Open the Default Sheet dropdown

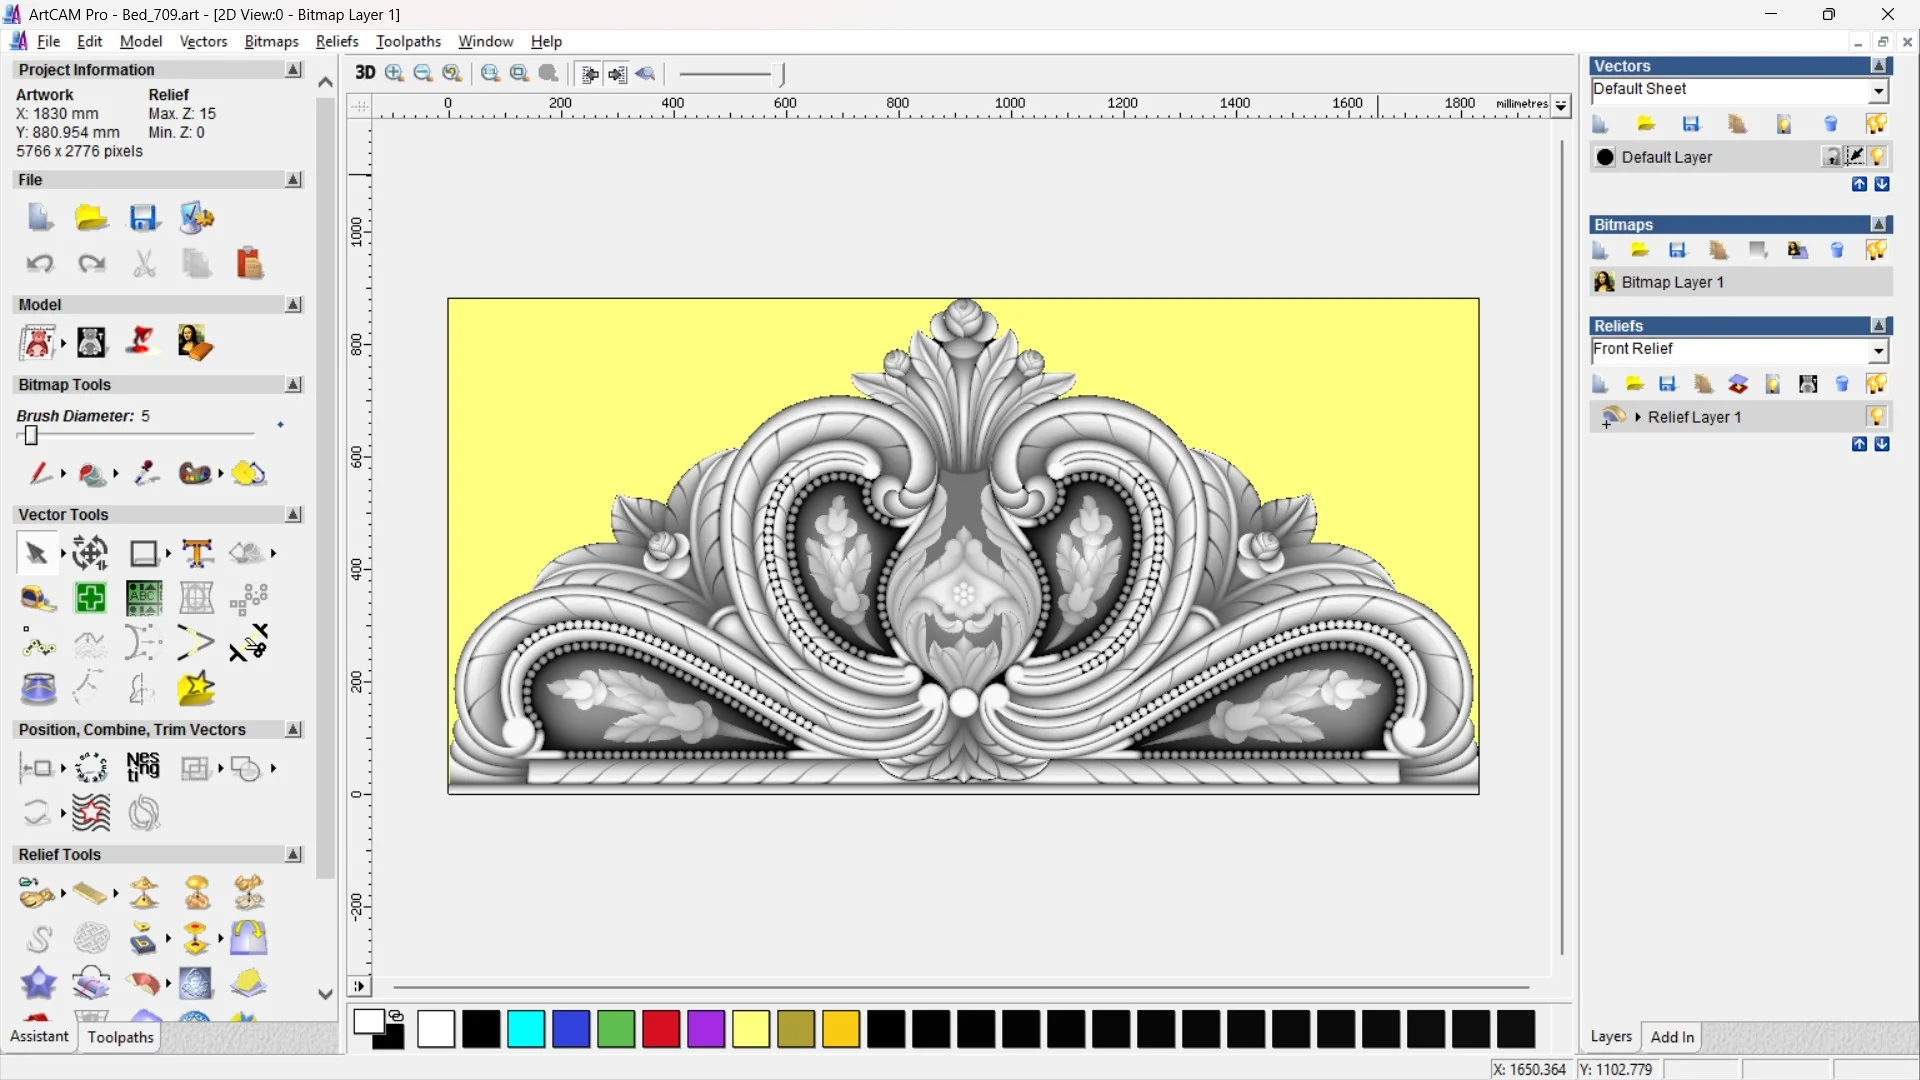point(1878,91)
